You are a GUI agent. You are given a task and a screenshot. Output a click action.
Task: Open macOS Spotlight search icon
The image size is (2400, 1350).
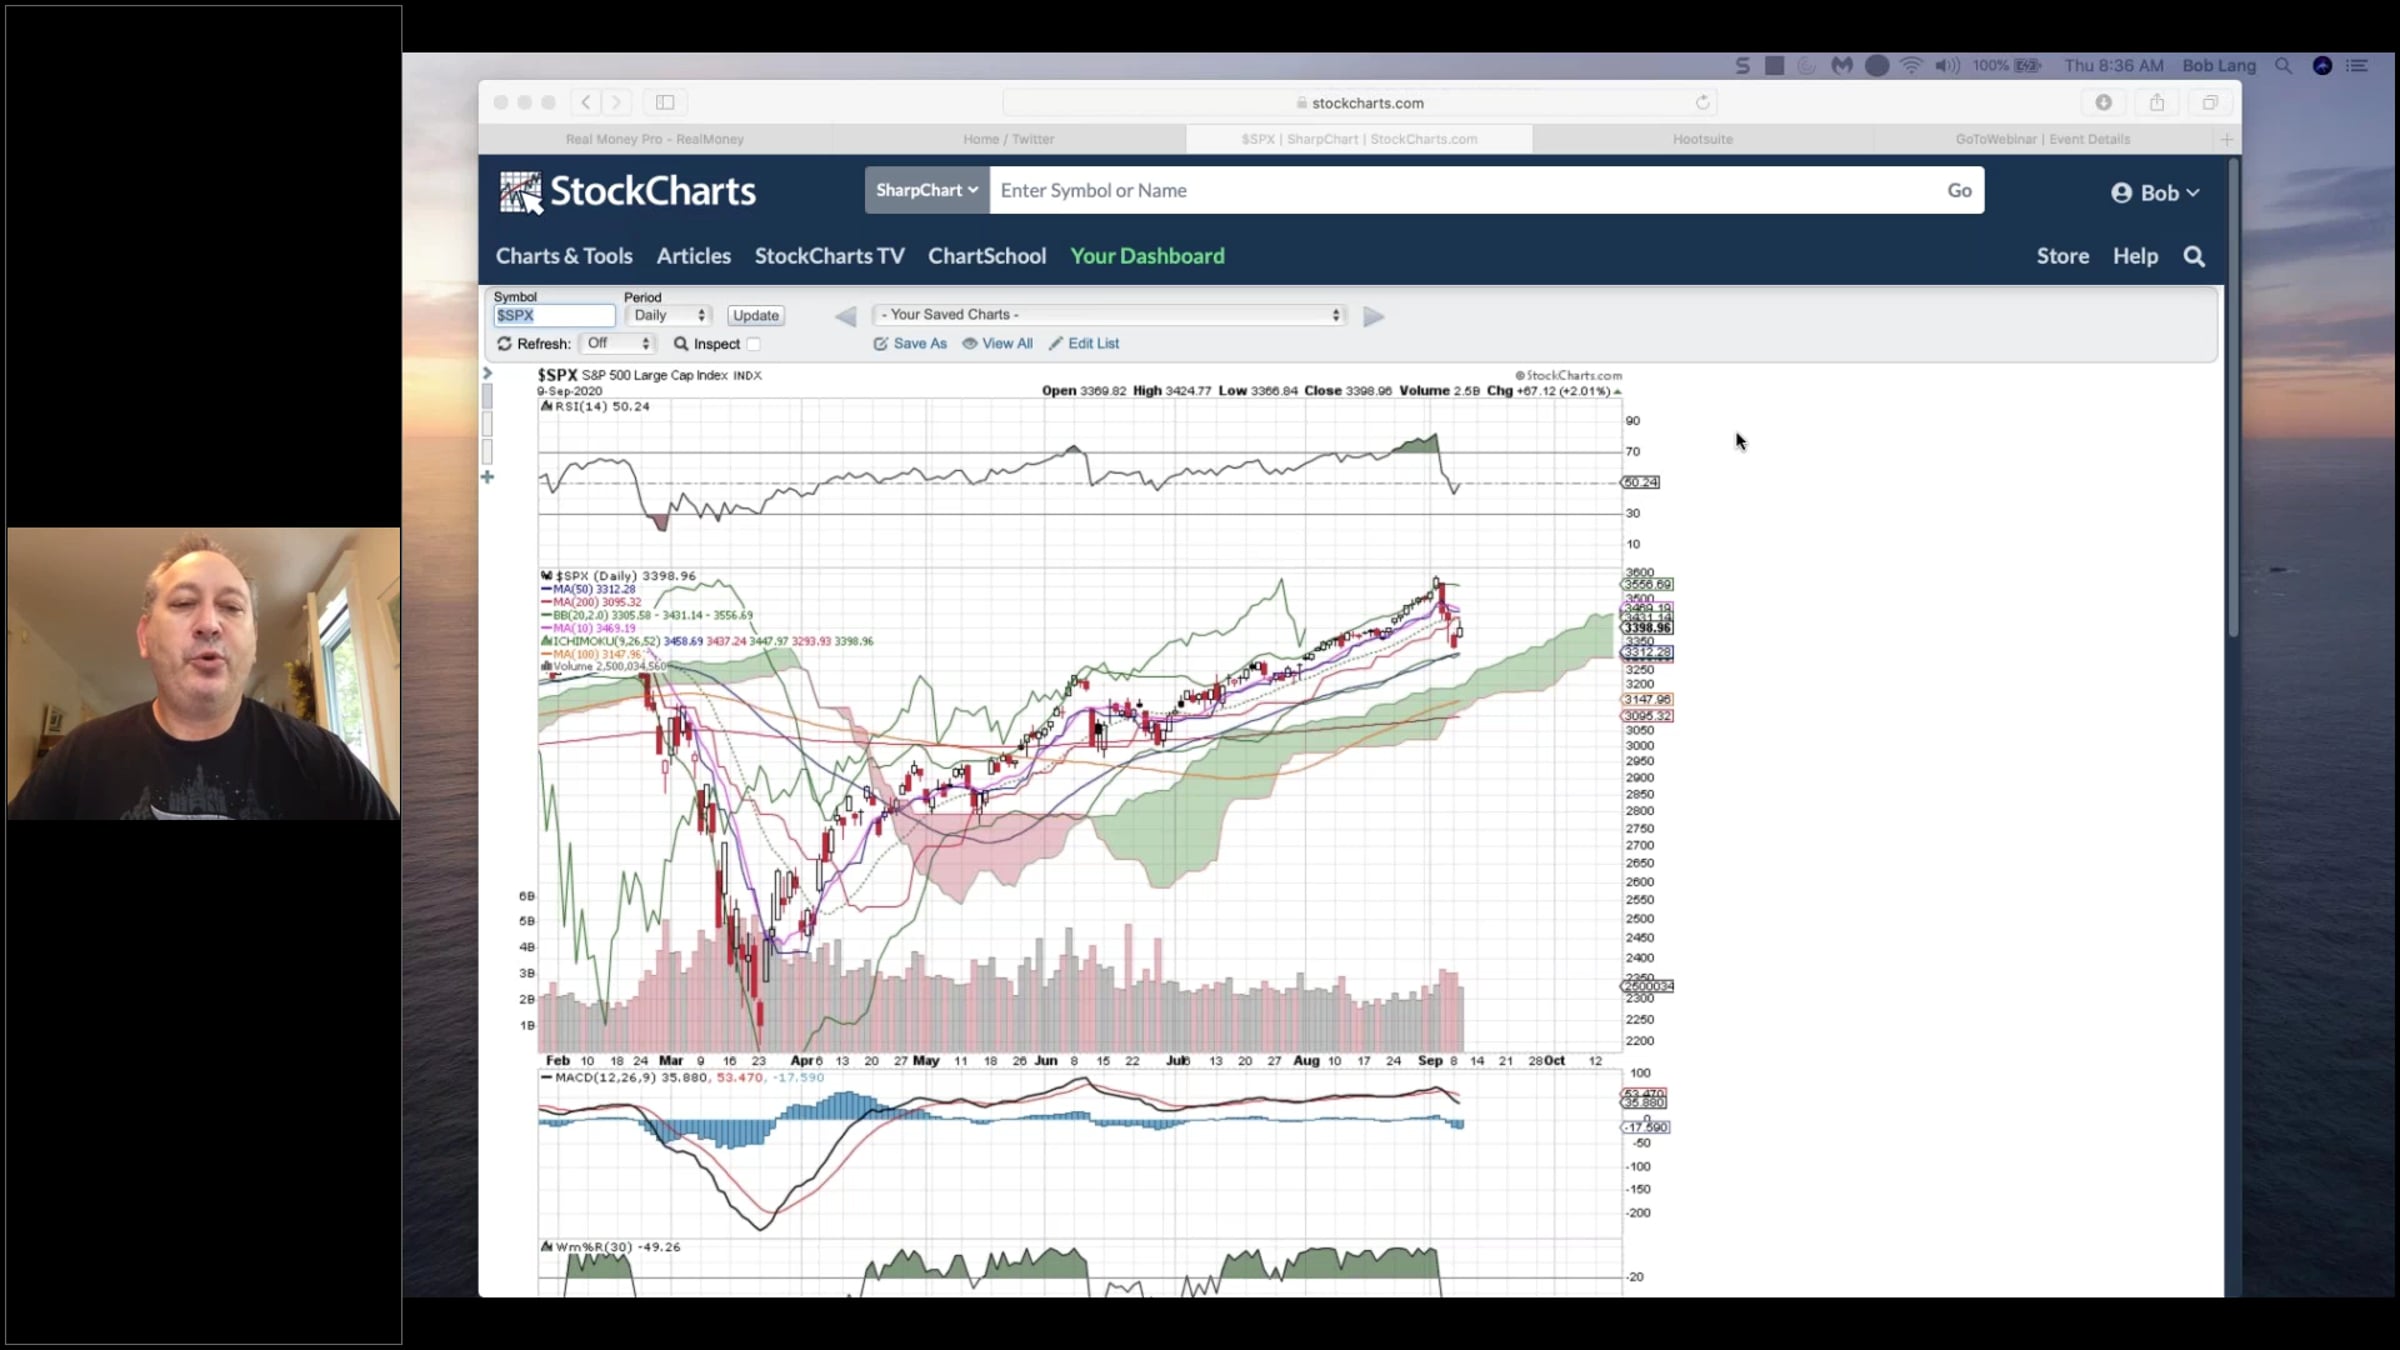2283,66
